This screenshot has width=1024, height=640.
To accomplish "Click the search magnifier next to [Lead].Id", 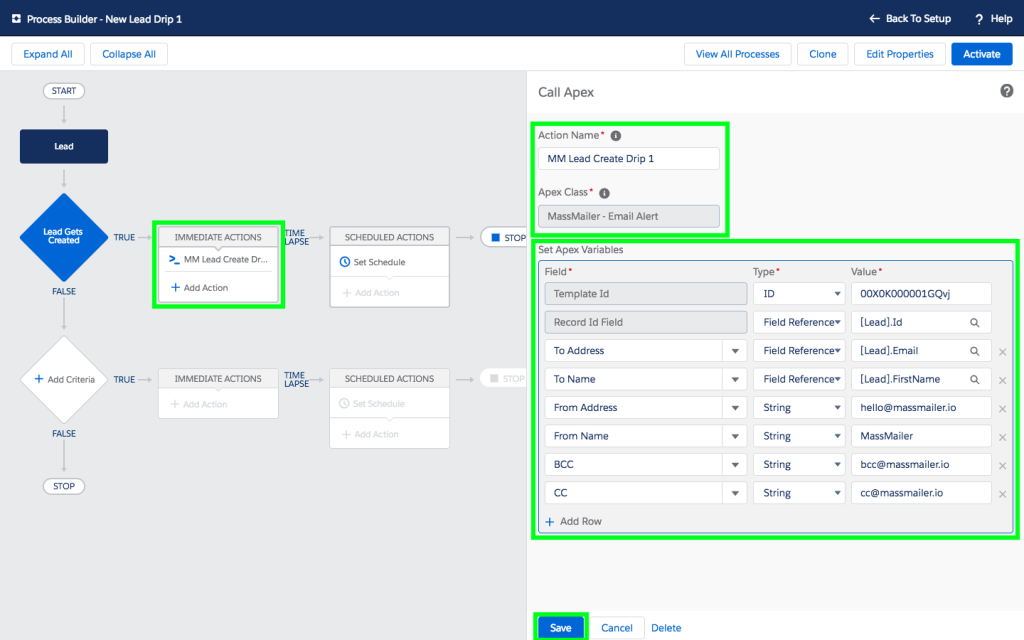I will pos(975,322).
